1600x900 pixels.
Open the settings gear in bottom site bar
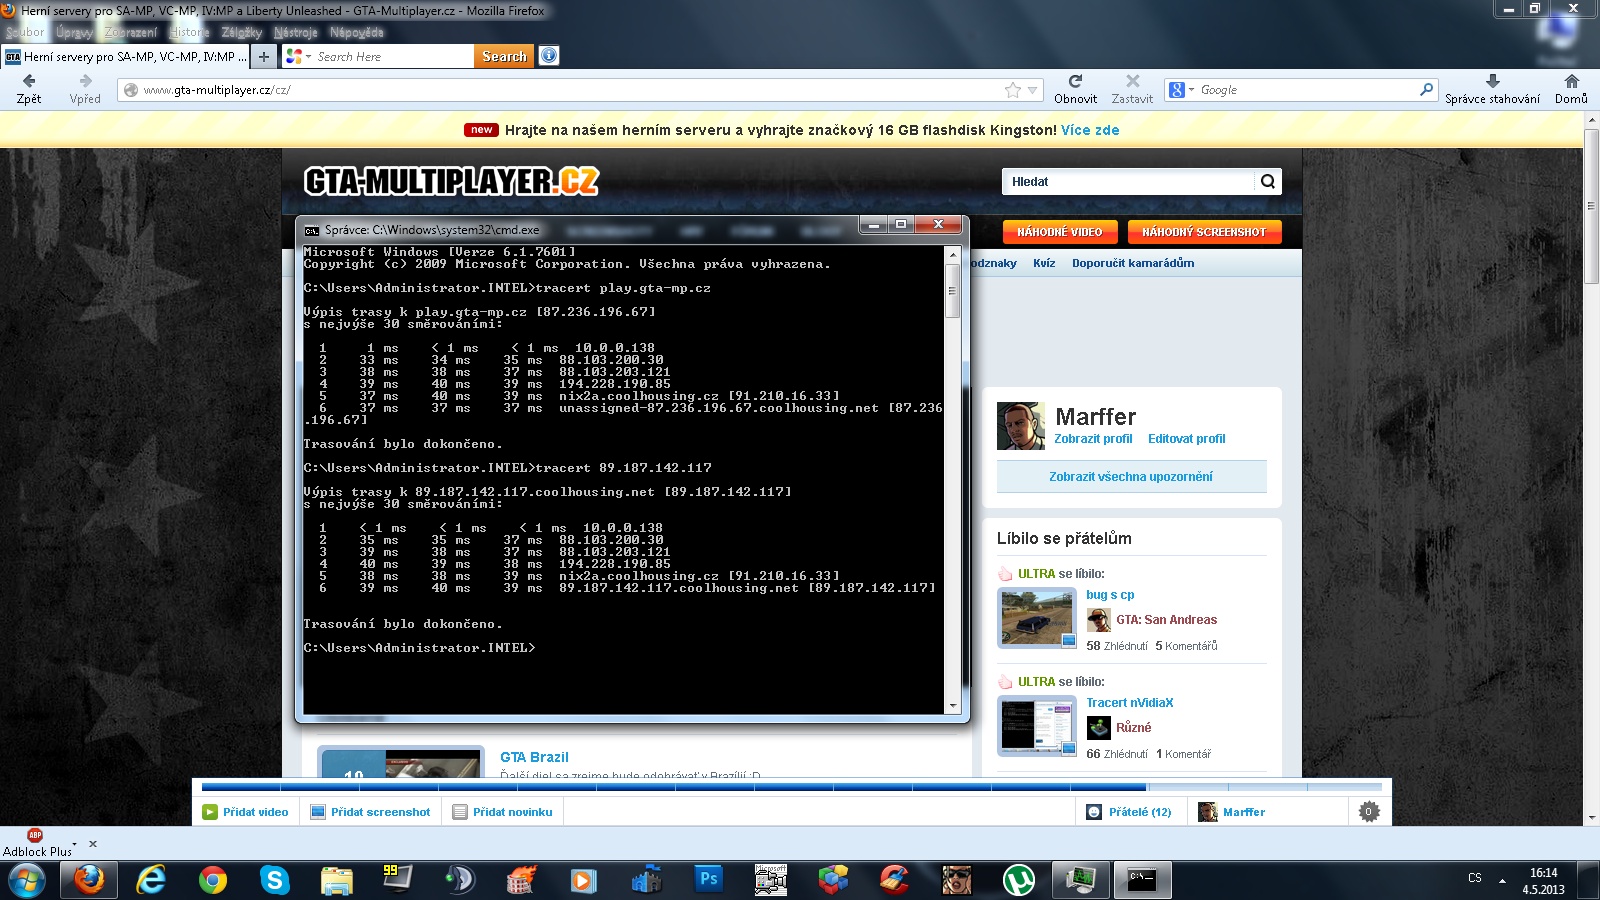point(1369,812)
